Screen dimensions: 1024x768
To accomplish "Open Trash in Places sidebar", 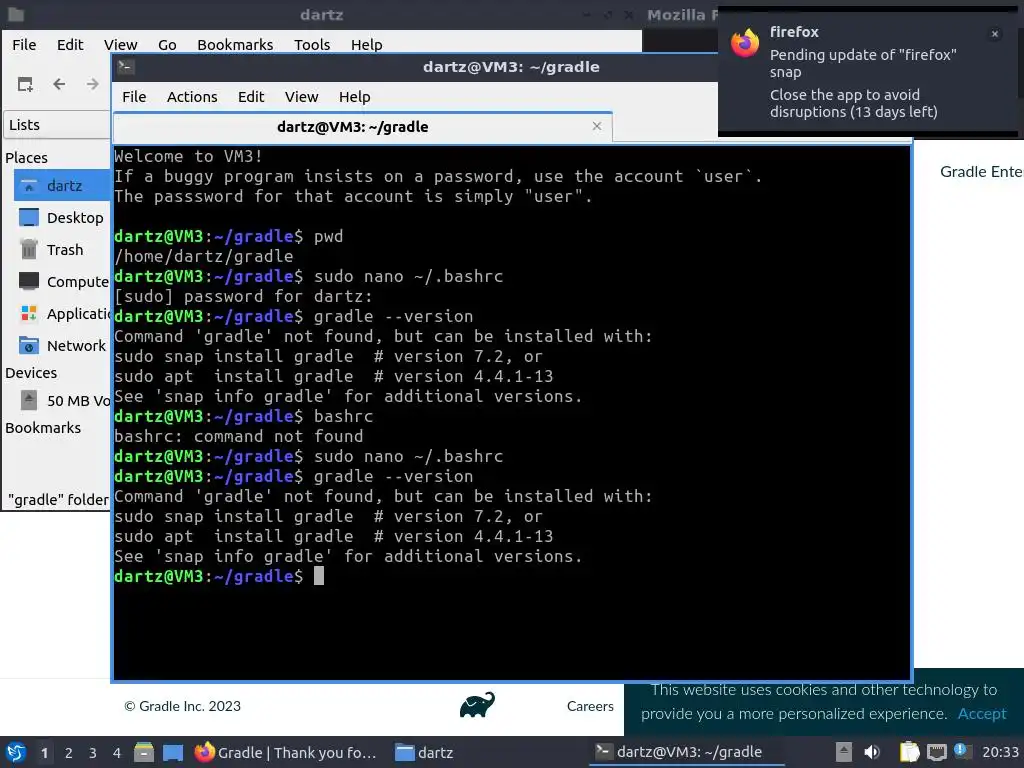I will (61, 249).
